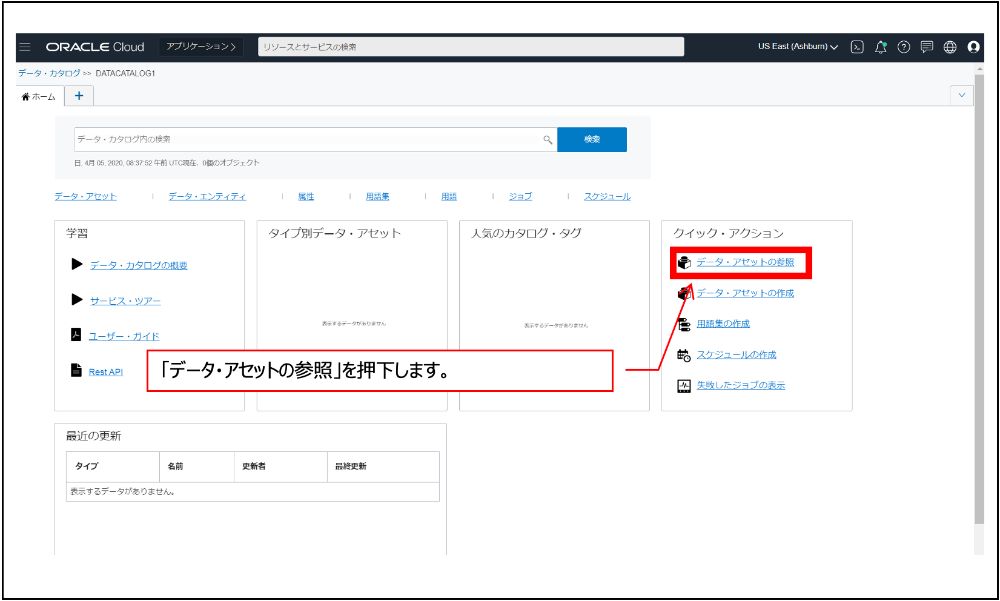Open the Rest API link
Image resolution: width=1000 pixels, height=601 pixels.
106,372
